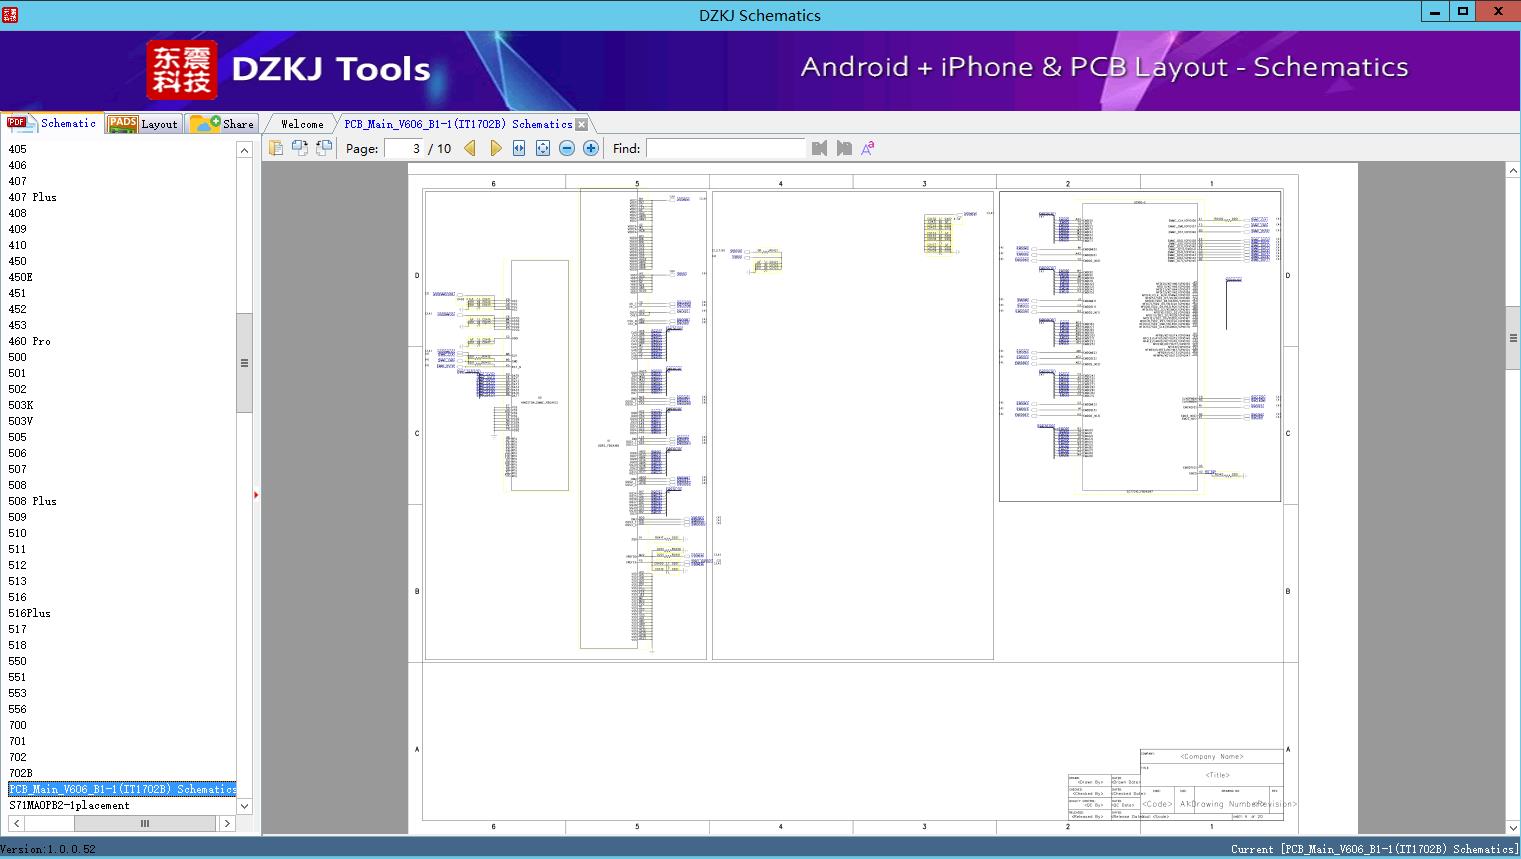
Task: Switch to PADS Layout tab
Action: [143, 124]
